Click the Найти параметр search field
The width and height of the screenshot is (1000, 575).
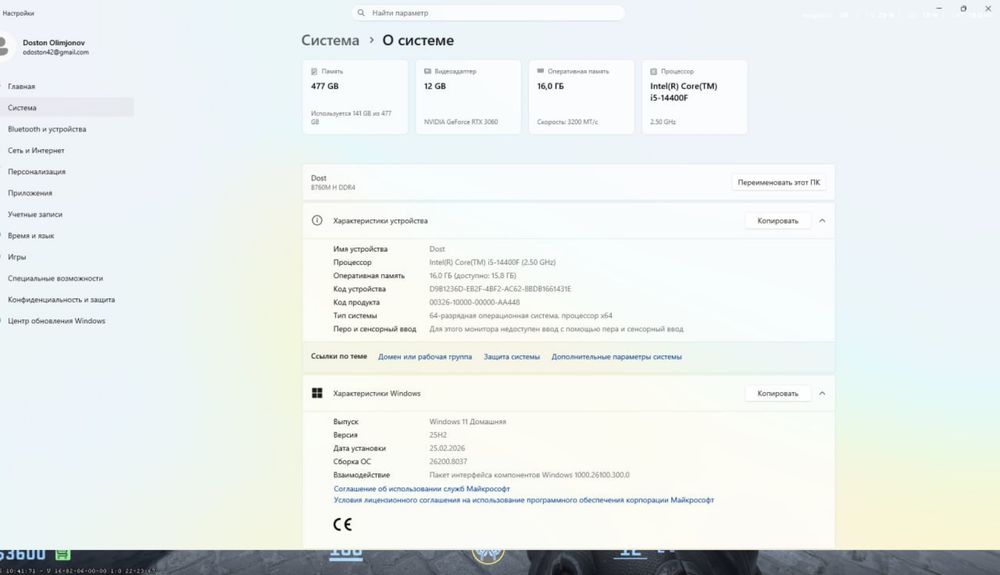coord(488,13)
